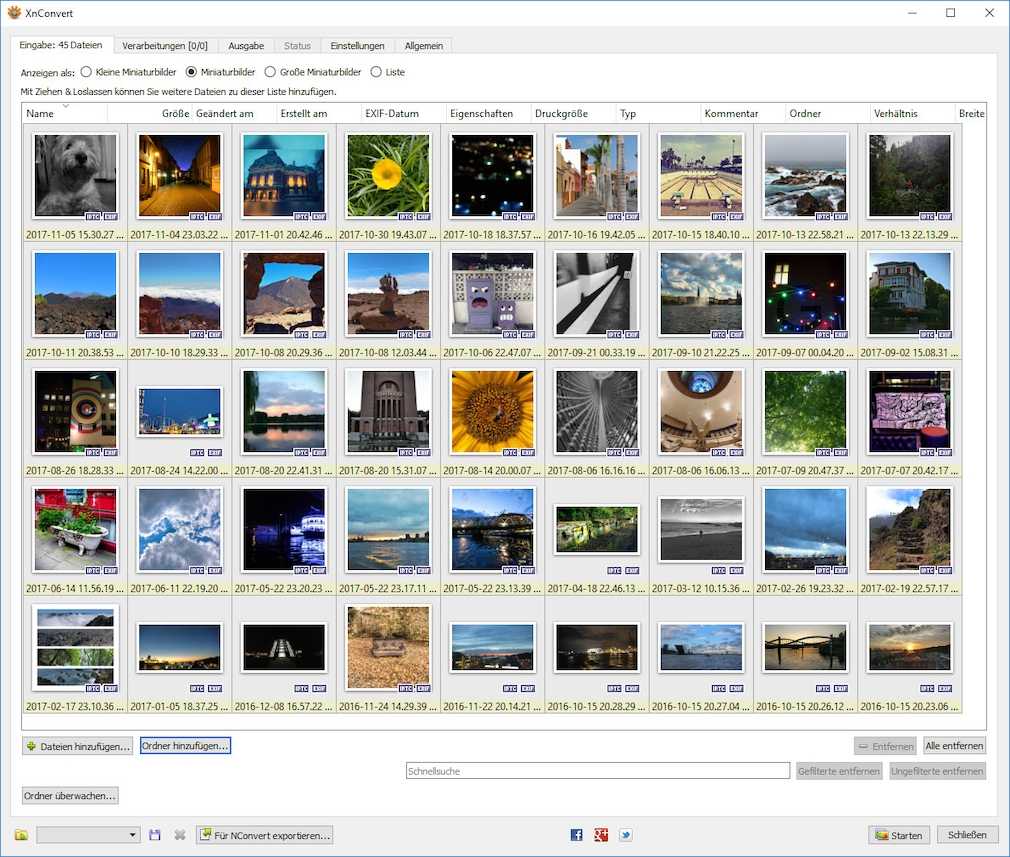
Task: Select the bridge sunset photo 2016-10-15 20.26.12
Action: (x=806, y=648)
